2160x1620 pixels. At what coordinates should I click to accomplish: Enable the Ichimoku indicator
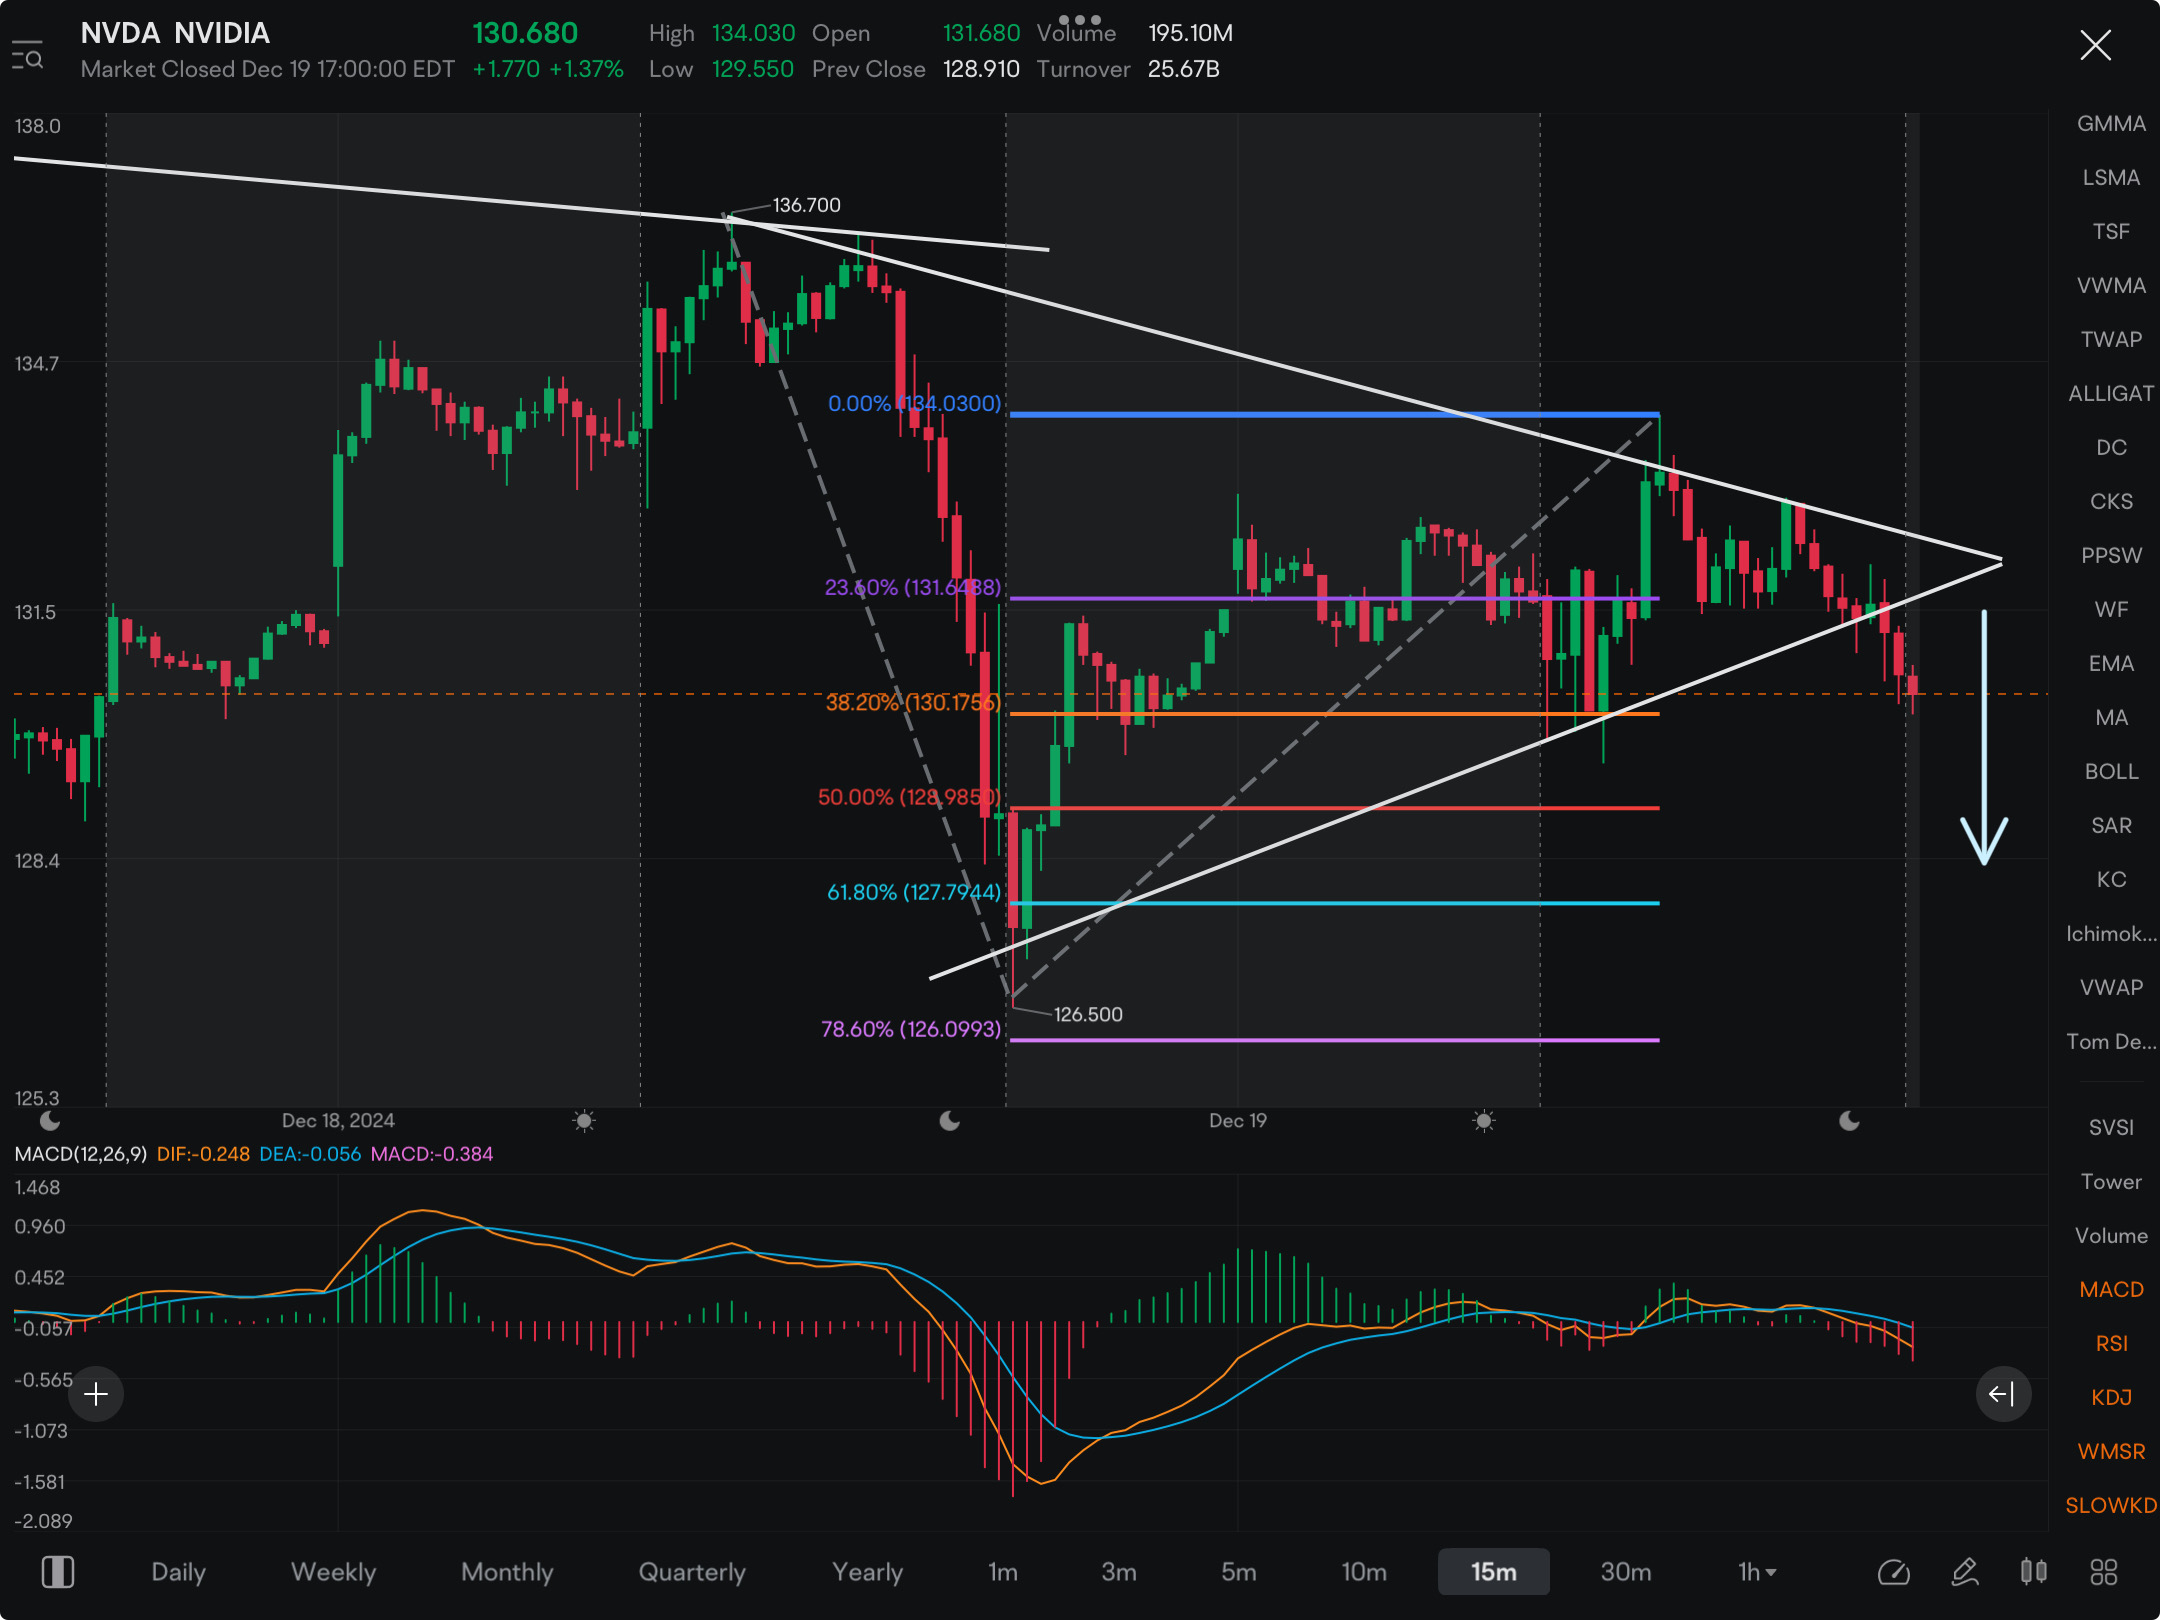(2111, 933)
